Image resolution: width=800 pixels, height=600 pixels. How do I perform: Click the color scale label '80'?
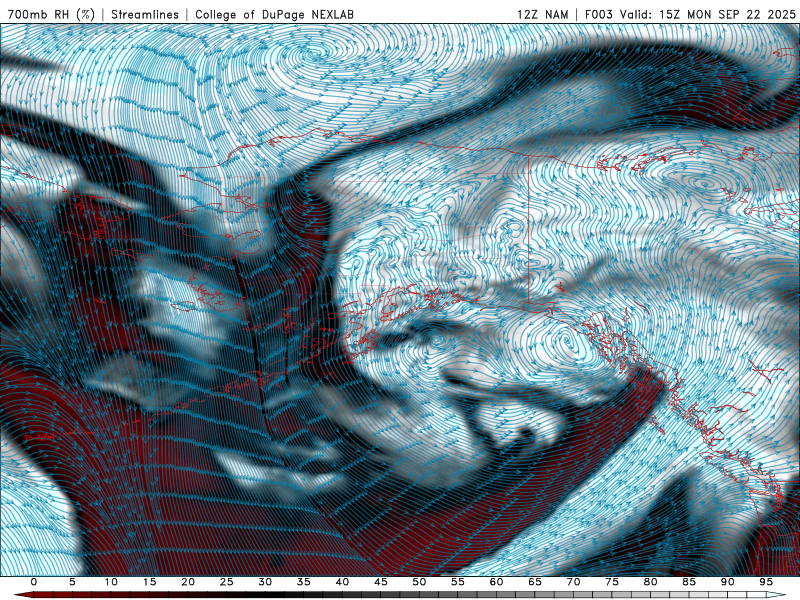coord(651,582)
